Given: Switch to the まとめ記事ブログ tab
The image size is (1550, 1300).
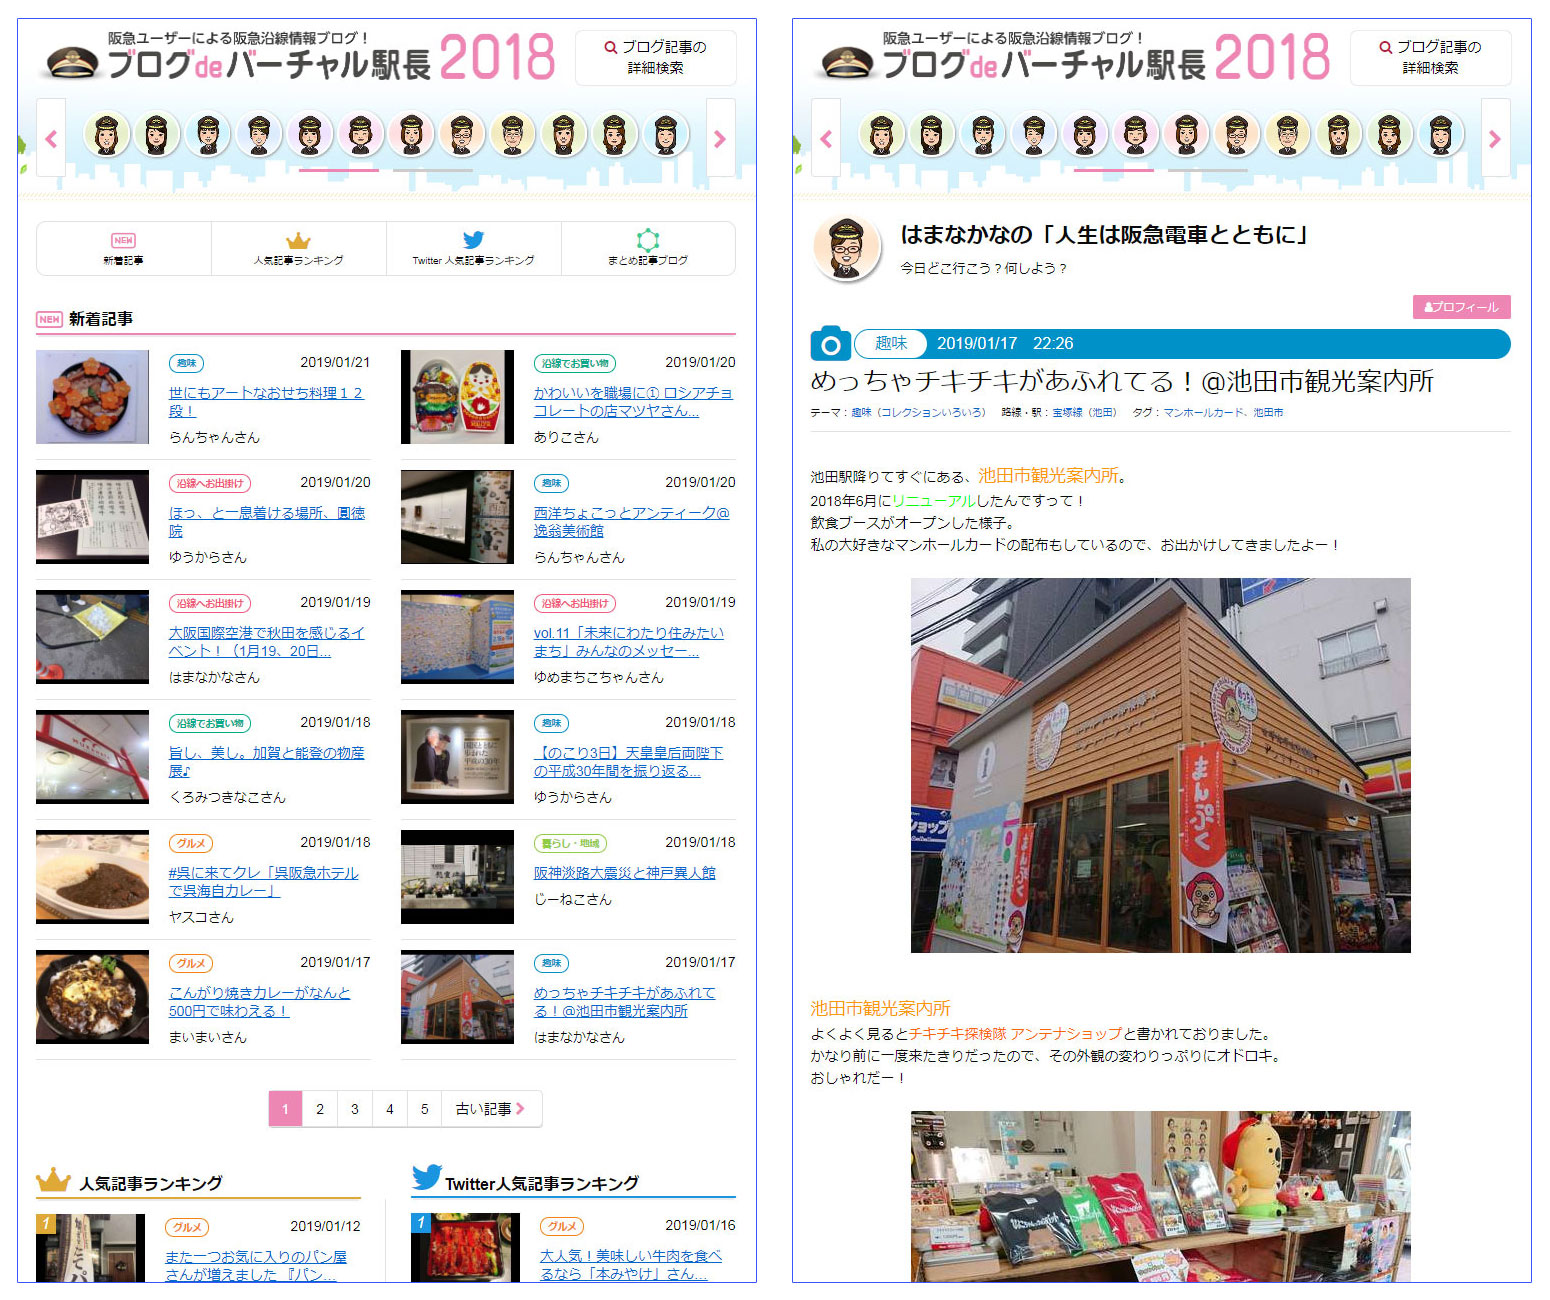Looking at the screenshot, I should tap(648, 248).
